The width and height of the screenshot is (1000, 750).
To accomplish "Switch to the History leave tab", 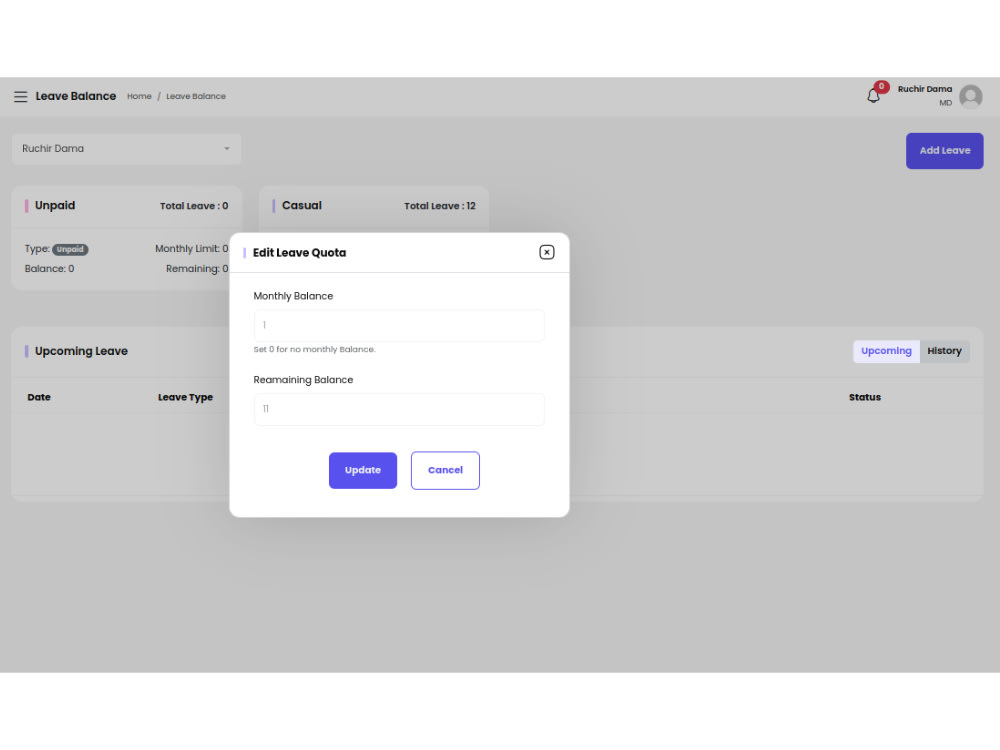I will pyautogui.click(x=944, y=351).
